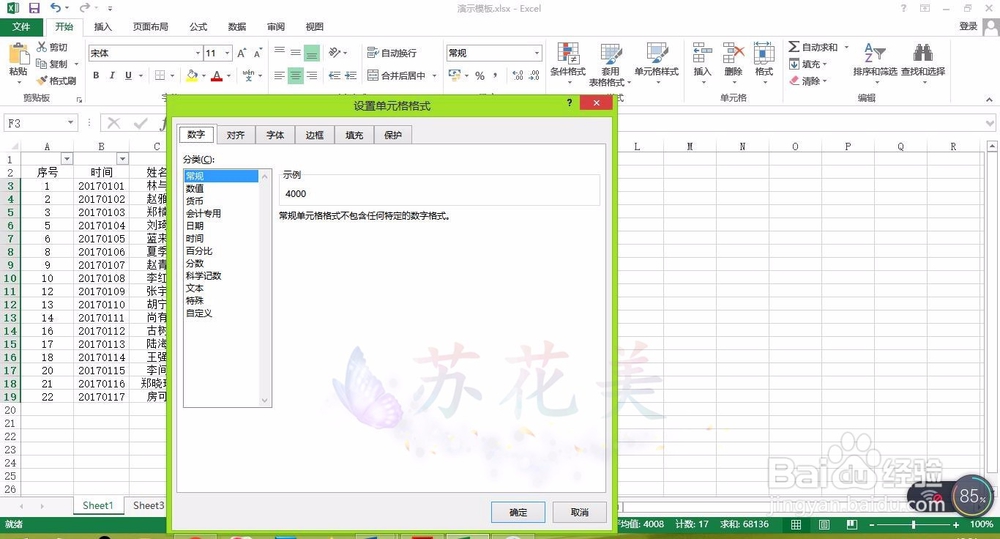The height and width of the screenshot is (539, 1000).
Task: Click 取消 button in dialog
Action: click(579, 512)
